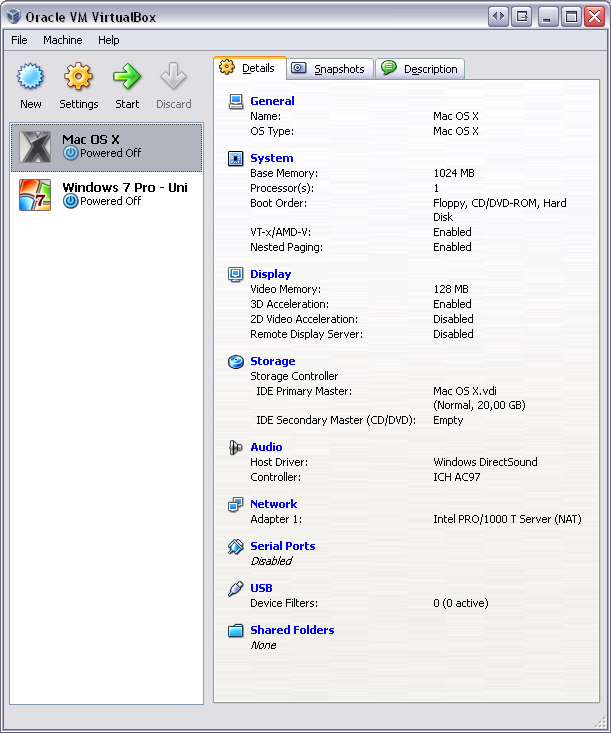Open the Network settings link
This screenshot has height=733, width=611.
coord(273,504)
